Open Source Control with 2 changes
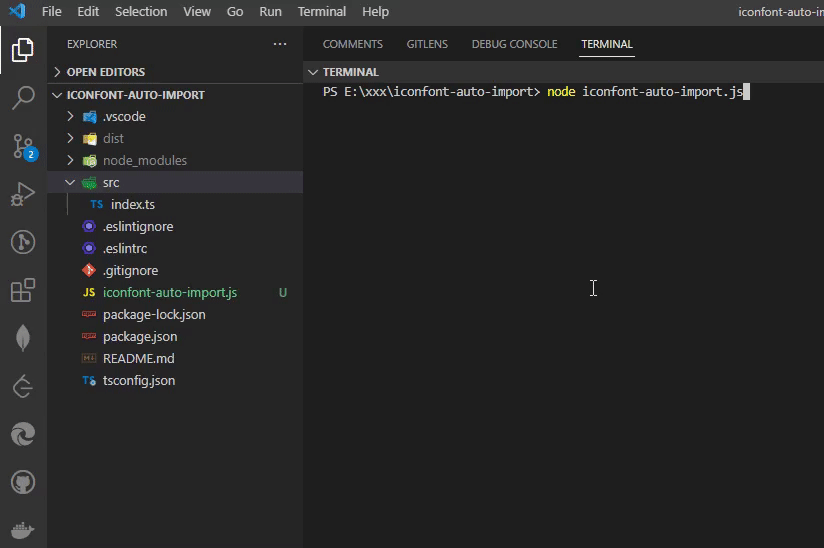 pyautogui.click(x=23, y=147)
